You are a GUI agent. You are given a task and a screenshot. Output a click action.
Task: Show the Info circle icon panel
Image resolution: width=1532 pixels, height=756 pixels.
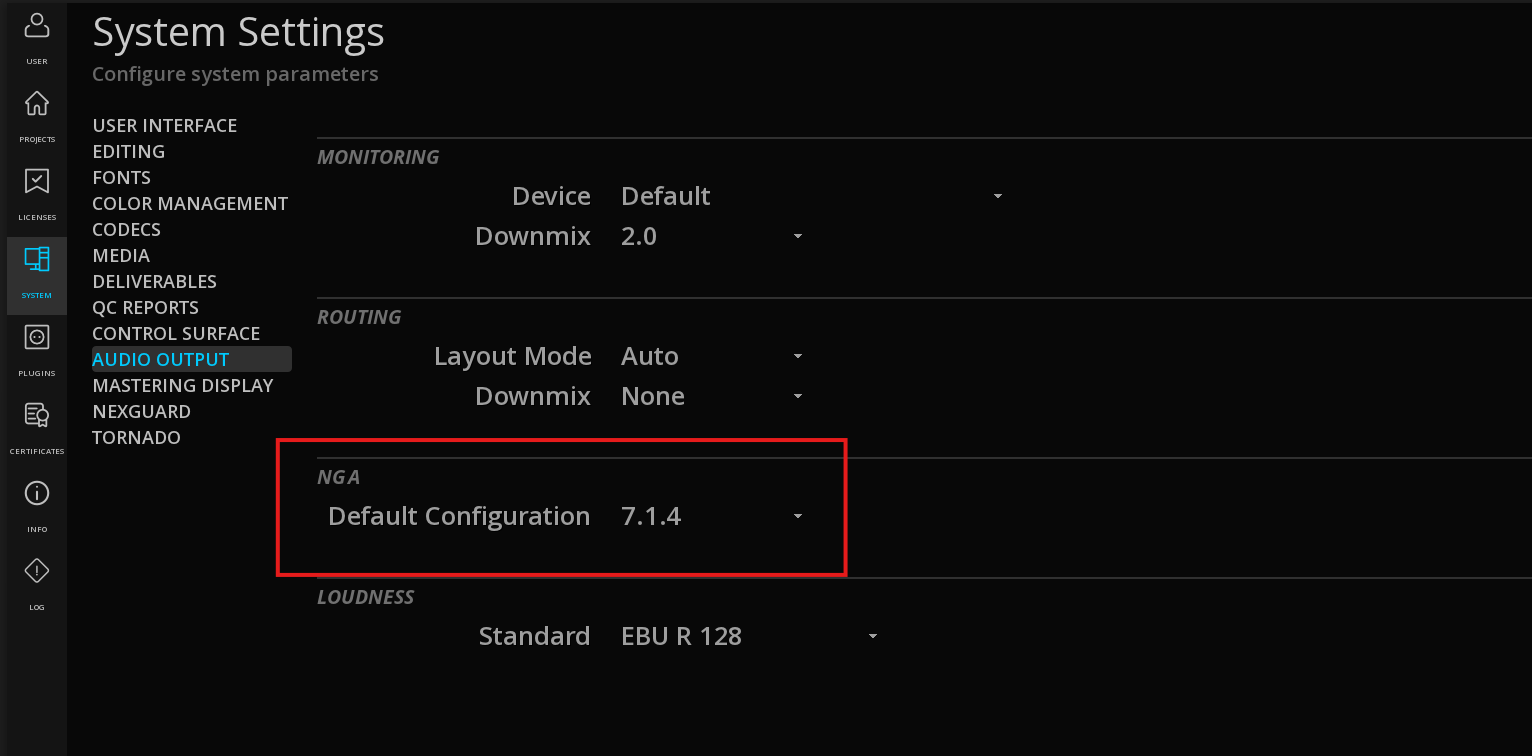pyautogui.click(x=36, y=504)
